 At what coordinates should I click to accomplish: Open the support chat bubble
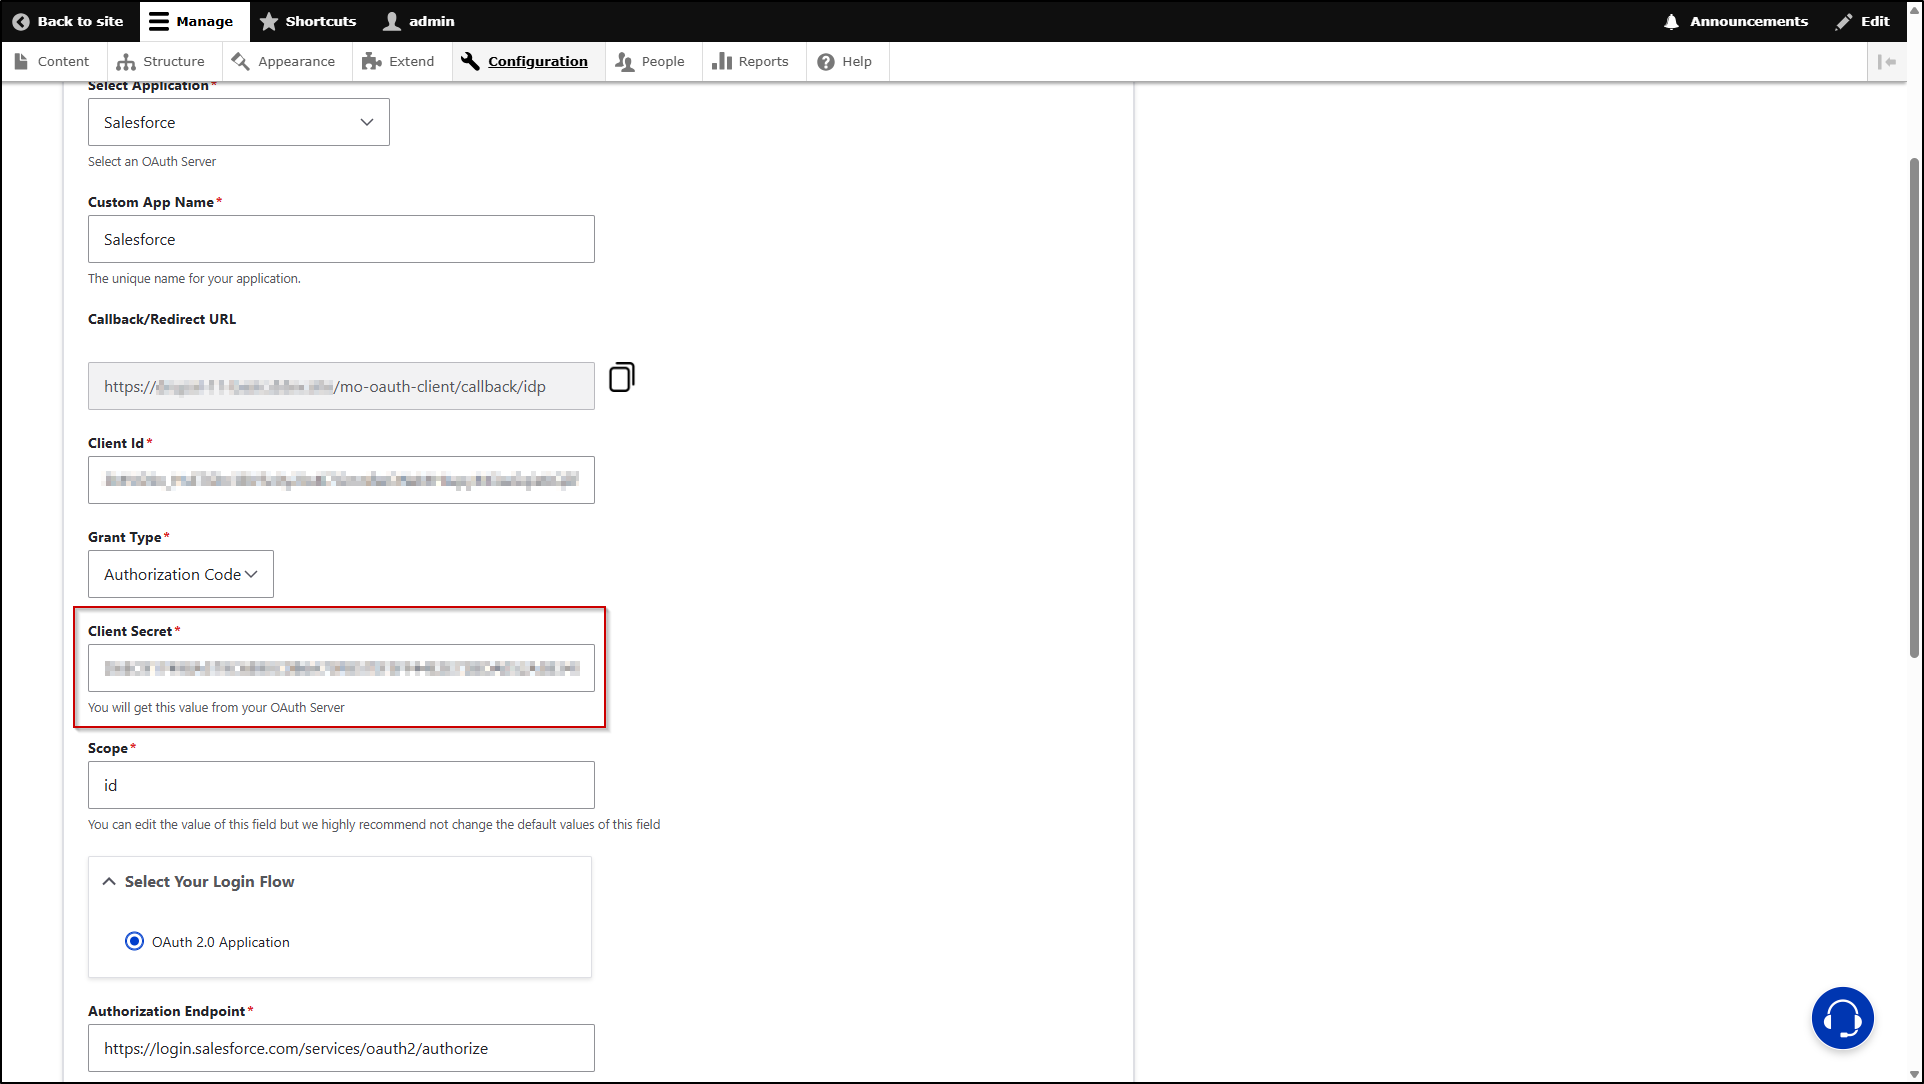(1843, 1017)
